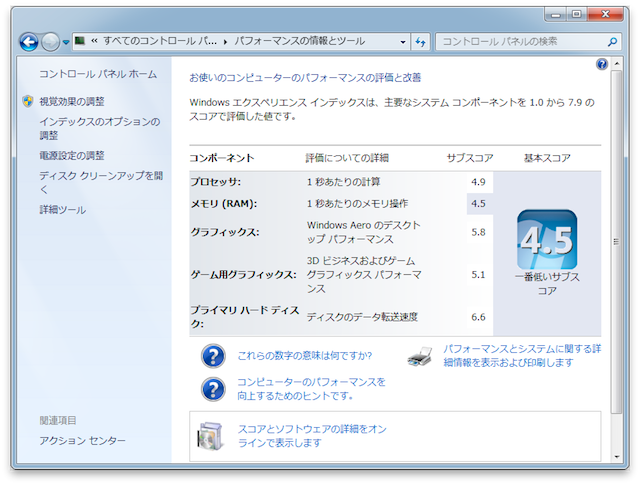Click the vertical scrollbar thumb
640x485 pixels.
(617, 242)
